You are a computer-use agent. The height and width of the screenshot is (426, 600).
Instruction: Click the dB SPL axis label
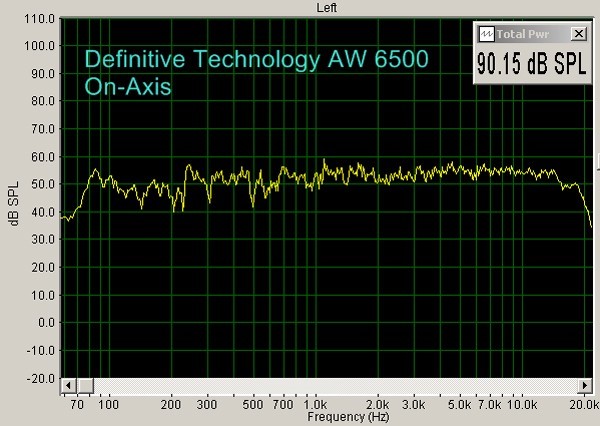tap(14, 204)
